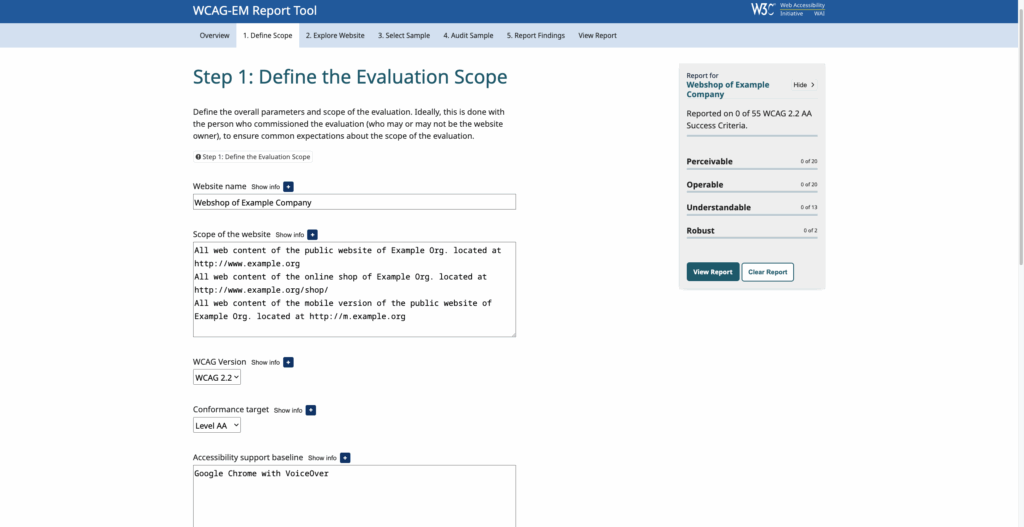
Task: Click the Understandable progress bar
Action: tap(752, 215)
